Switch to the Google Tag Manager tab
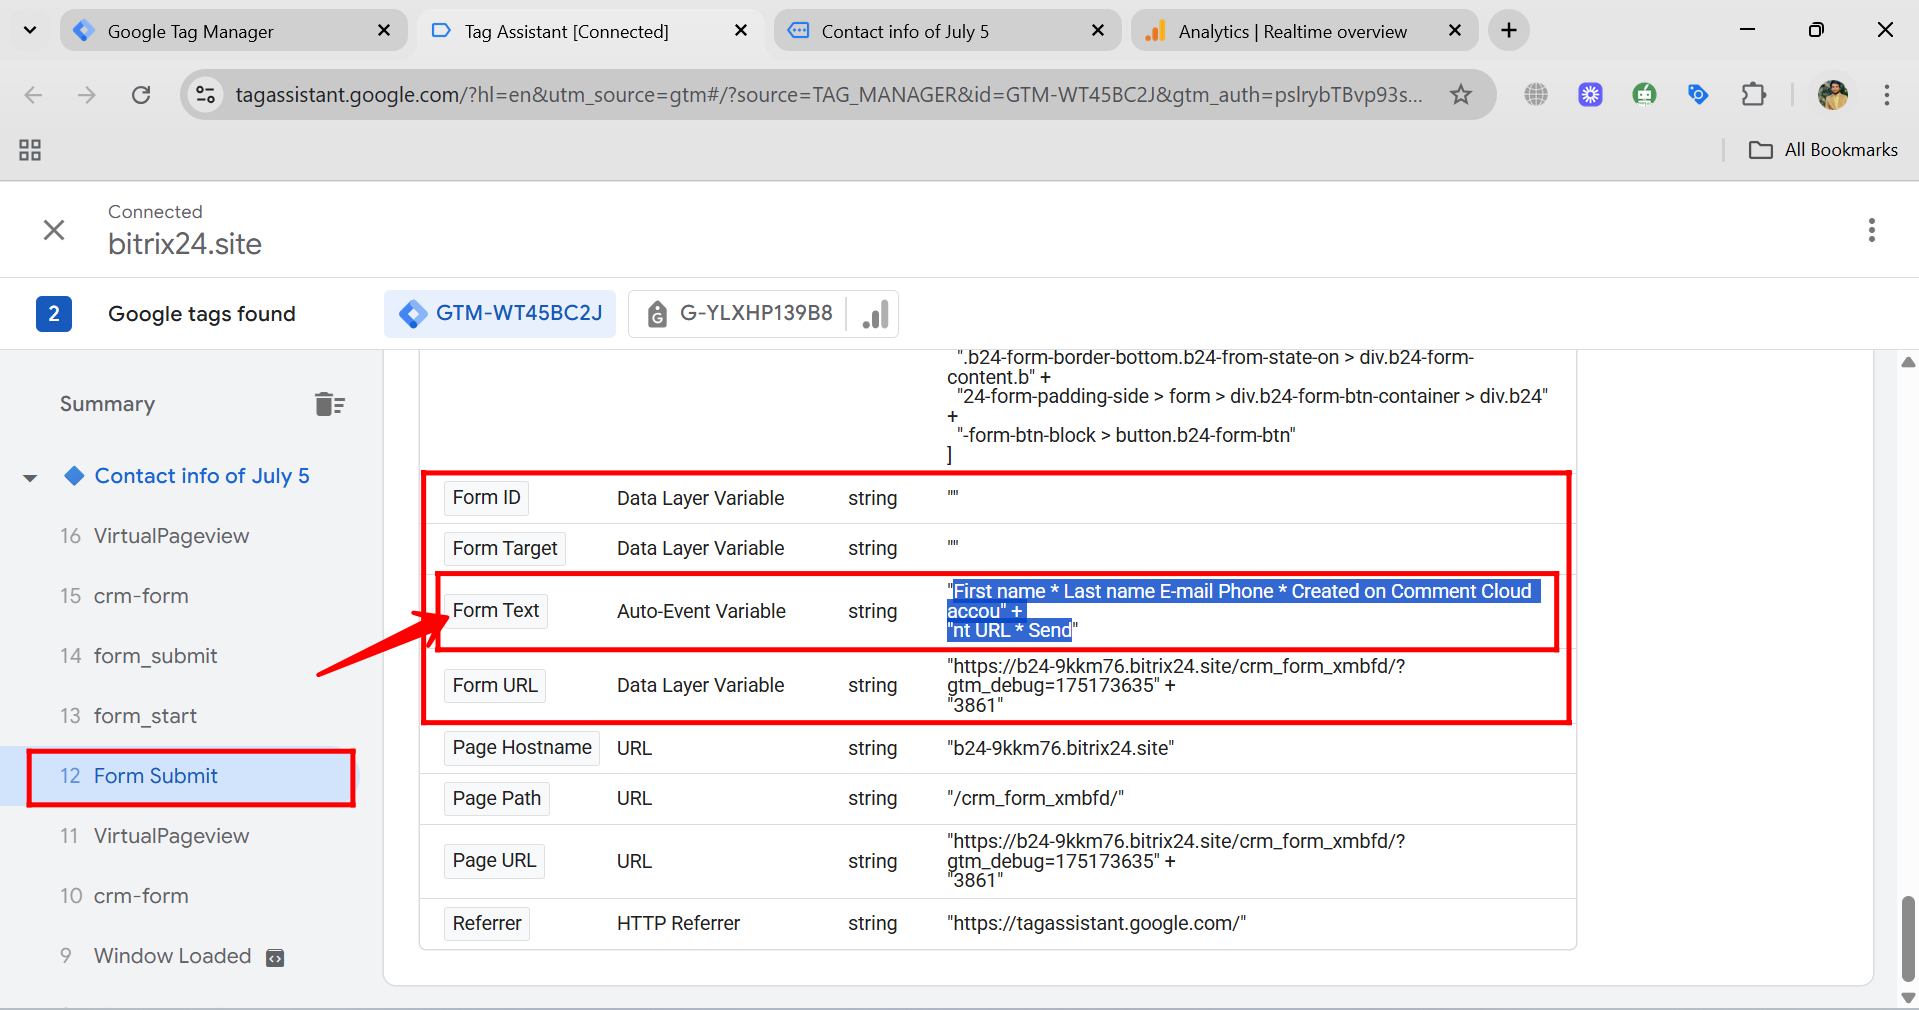This screenshot has height=1010, width=1919. (x=234, y=31)
